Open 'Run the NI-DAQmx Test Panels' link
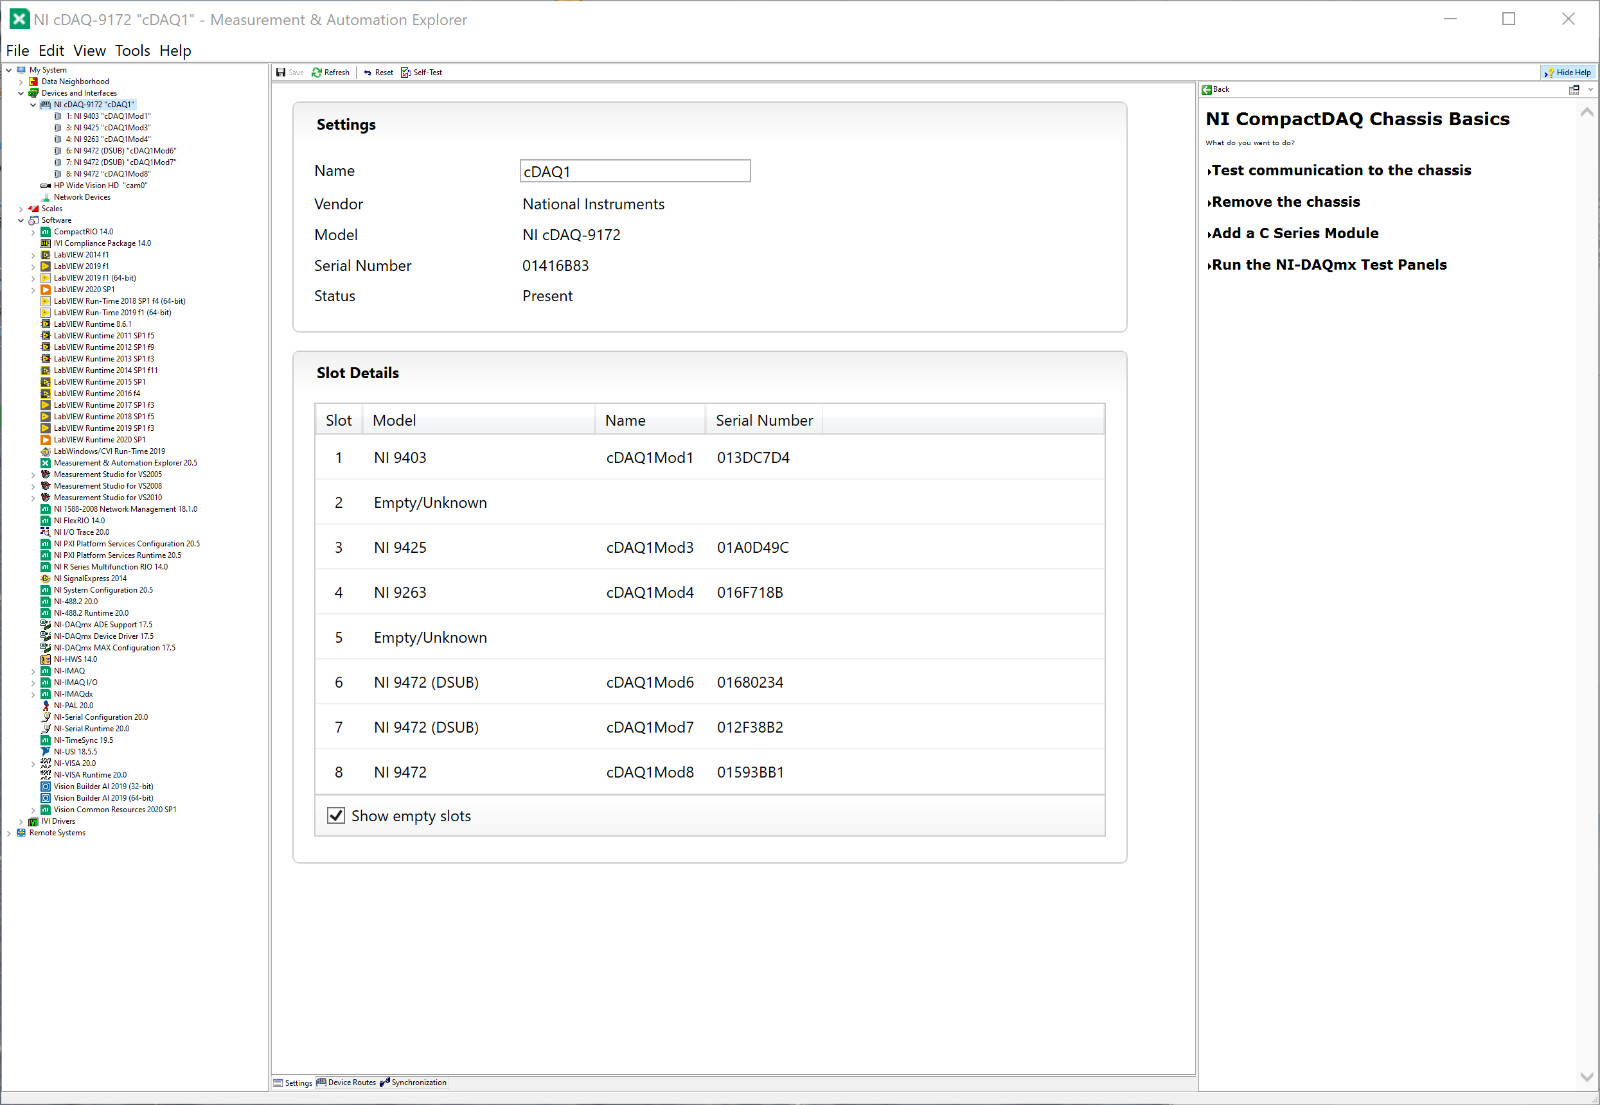This screenshot has height=1105, width=1600. (1328, 265)
